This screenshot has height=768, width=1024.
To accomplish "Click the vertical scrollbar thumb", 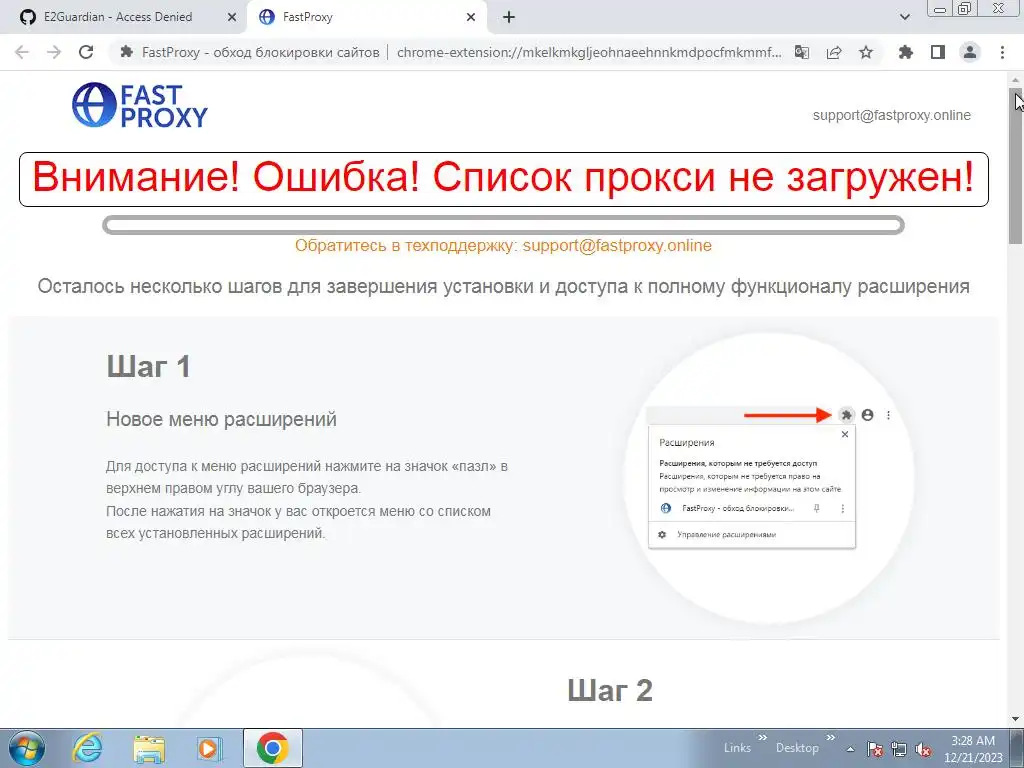I will [x=1017, y=167].
